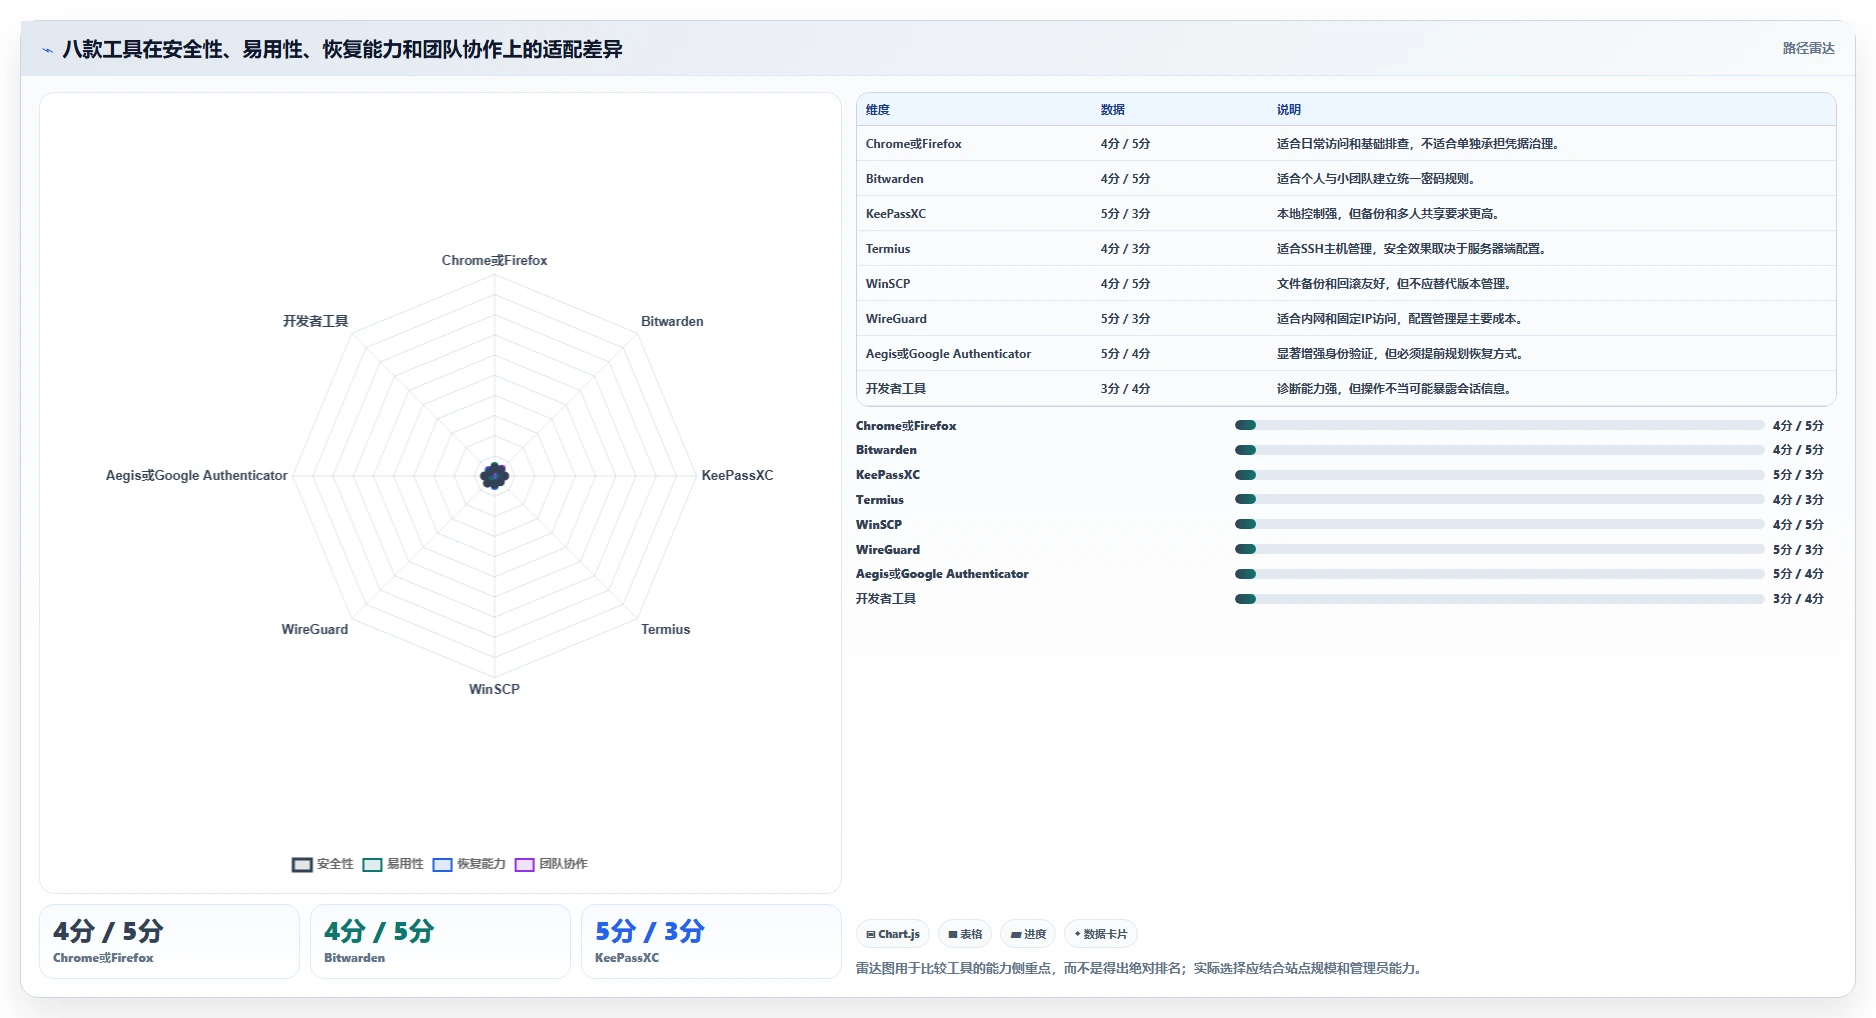Click Aegis或Google Authenticator radar axis label
The height and width of the screenshot is (1018, 1876).
tap(197, 475)
